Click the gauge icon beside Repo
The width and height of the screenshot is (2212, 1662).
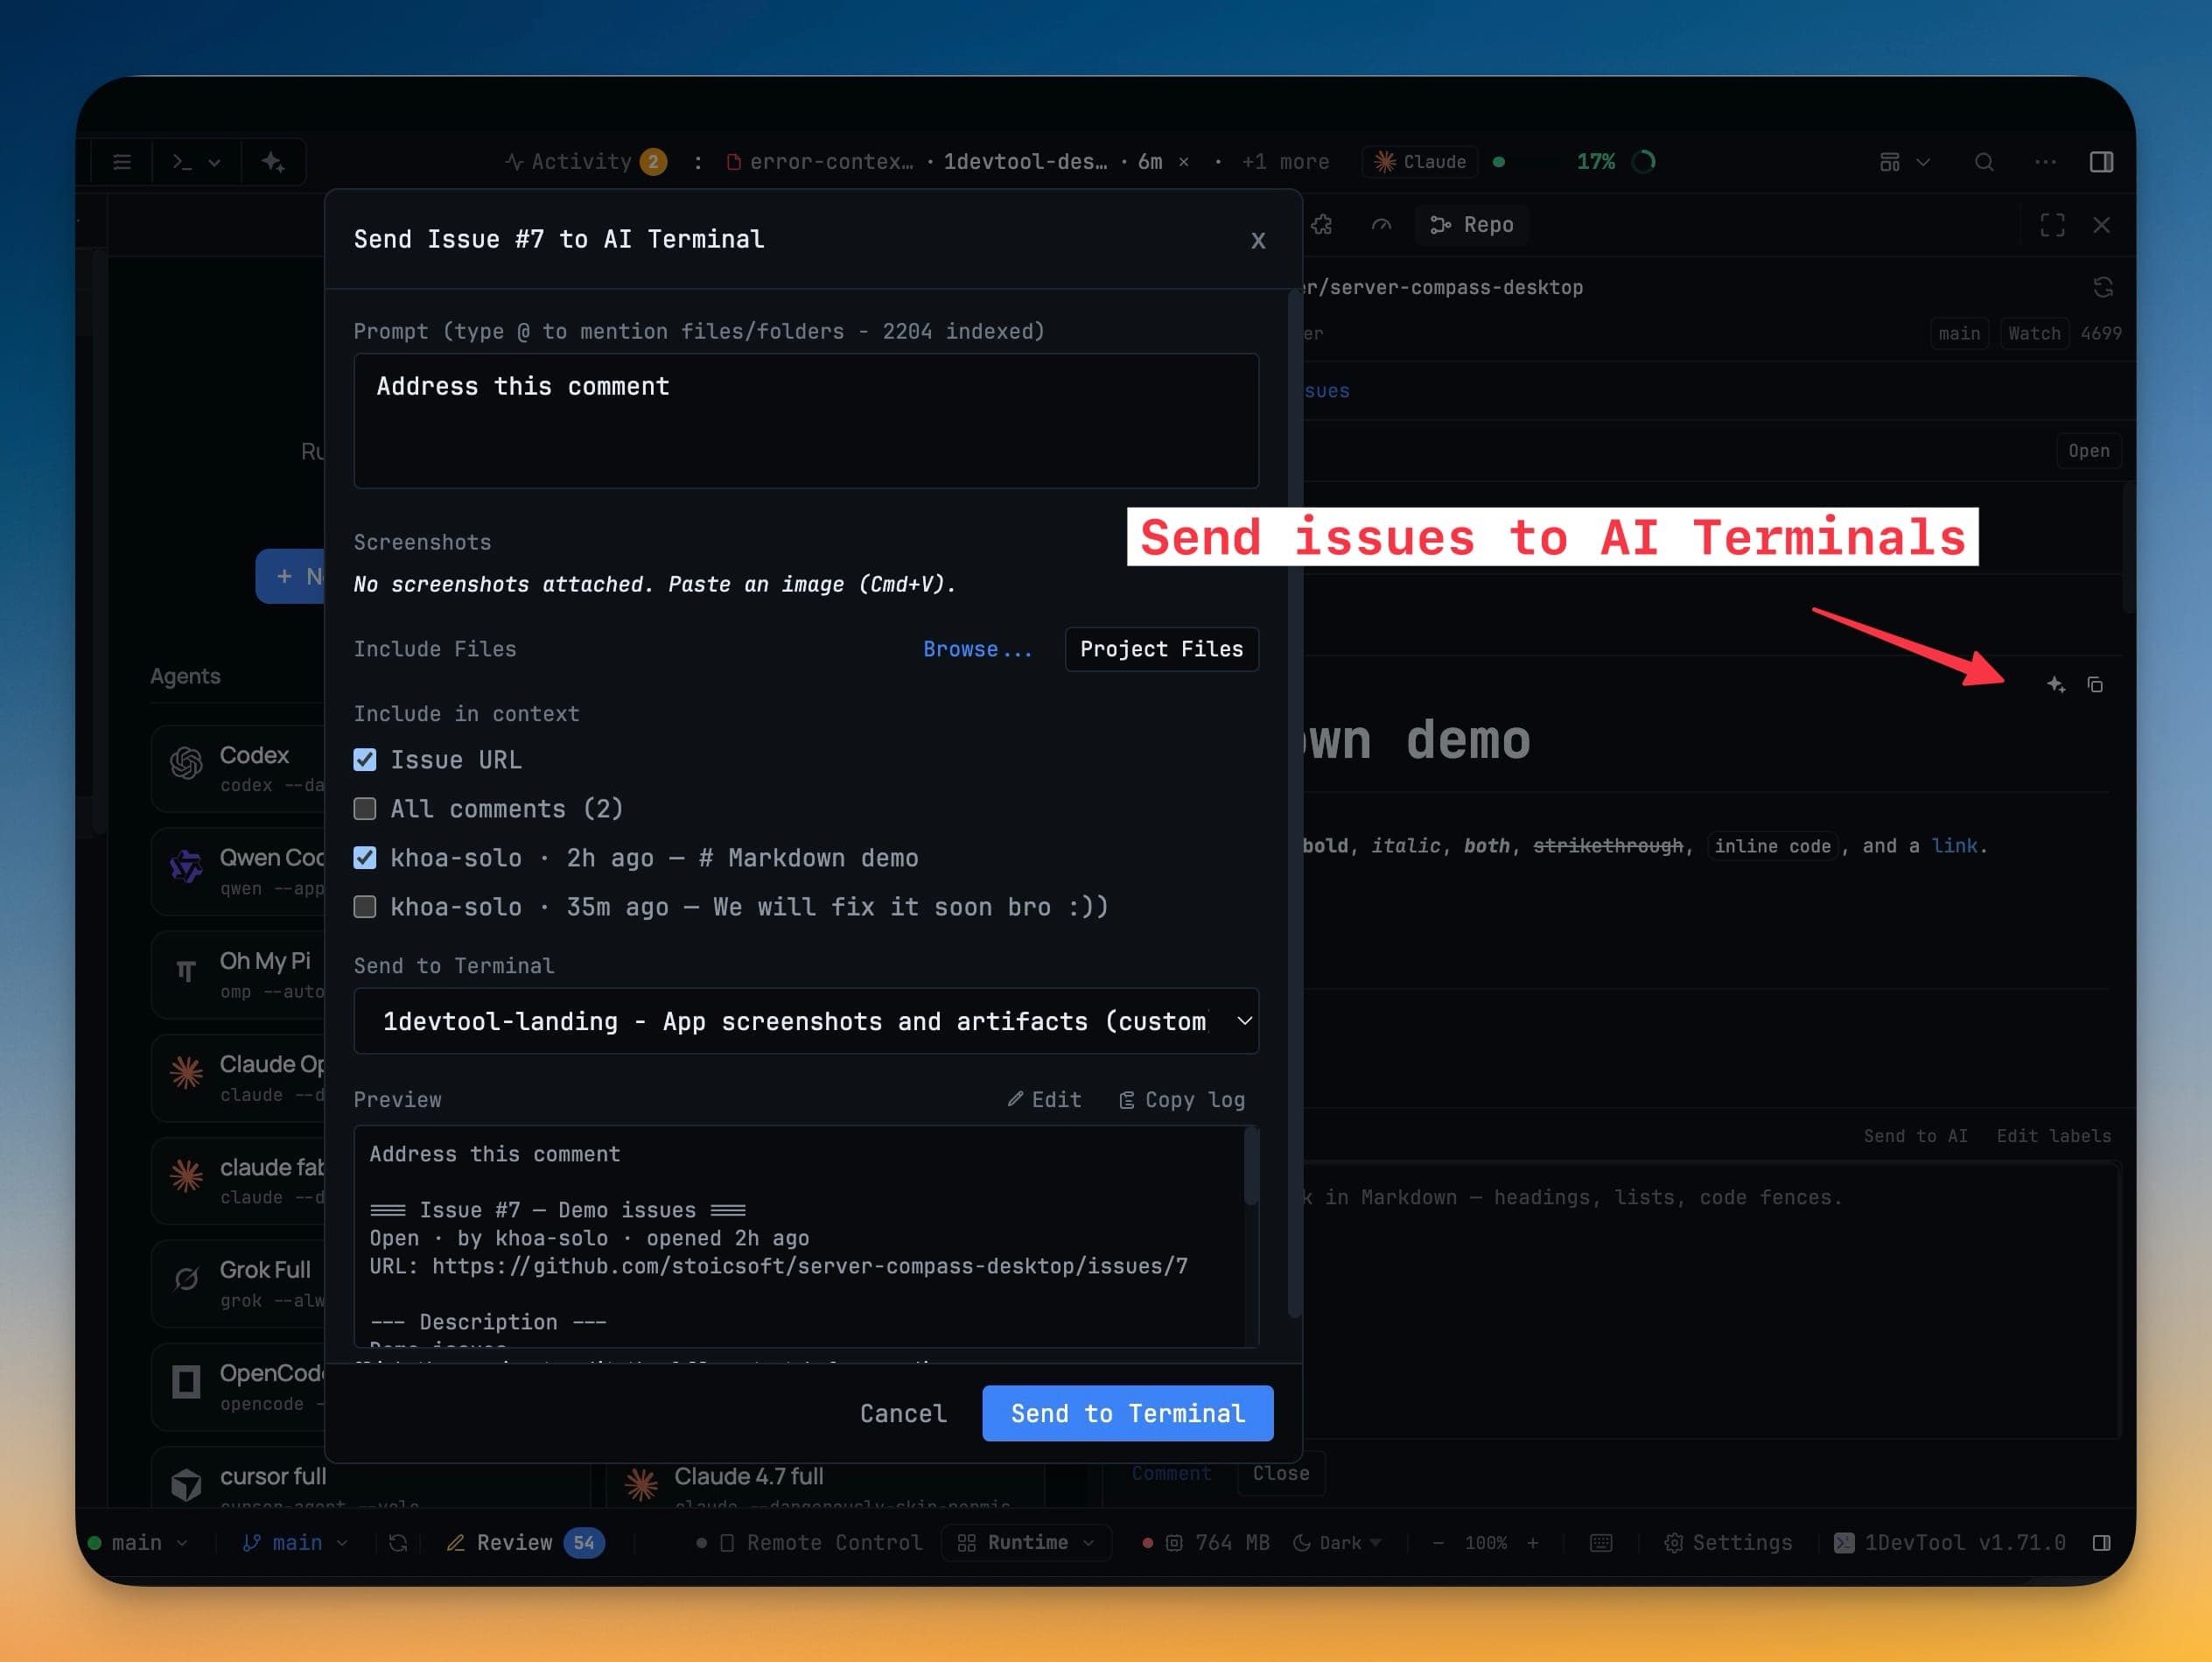point(1381,225)
